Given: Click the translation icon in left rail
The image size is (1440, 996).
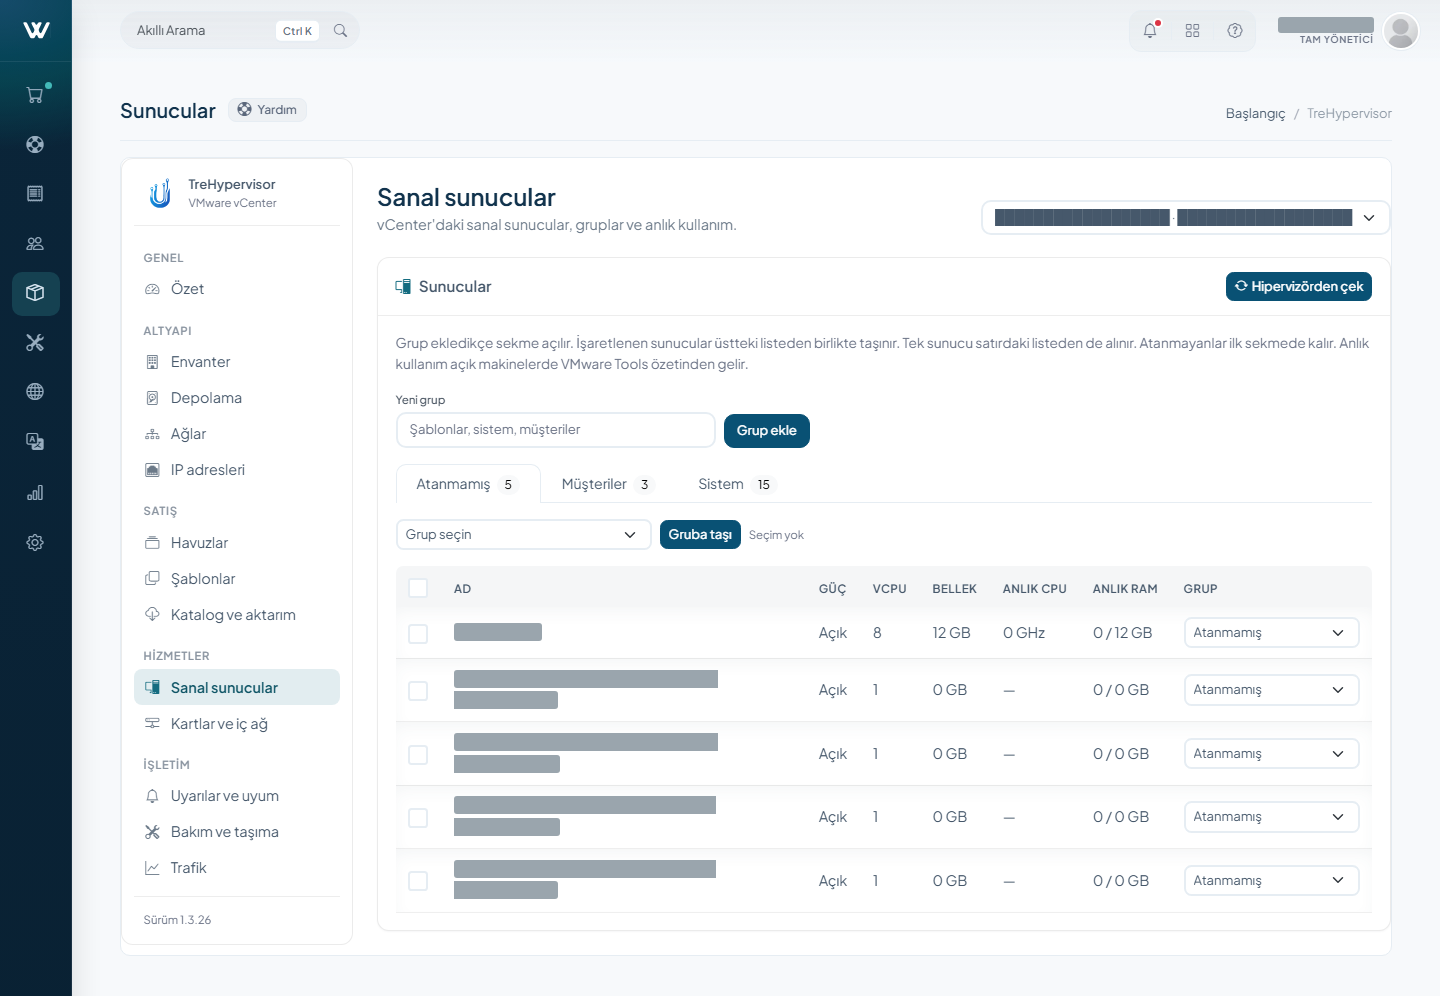Looking at the screenshot, I should 35,442.
